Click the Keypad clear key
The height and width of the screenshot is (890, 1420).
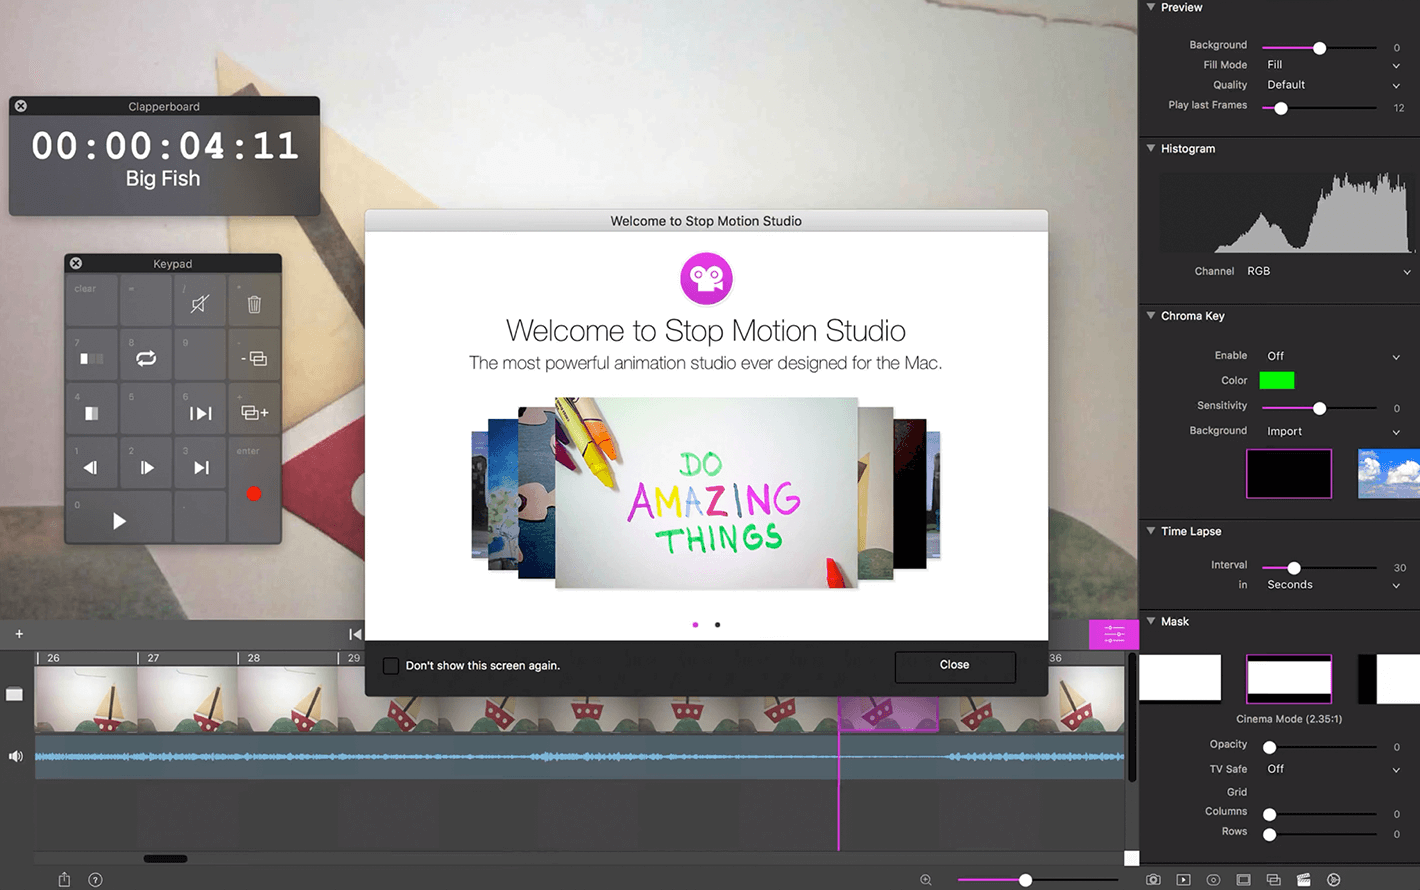click(x=92, y=301)
